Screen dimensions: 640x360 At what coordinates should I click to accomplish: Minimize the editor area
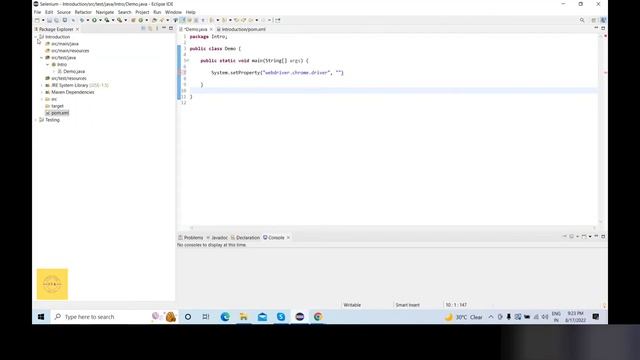click(x=596, y=28)
